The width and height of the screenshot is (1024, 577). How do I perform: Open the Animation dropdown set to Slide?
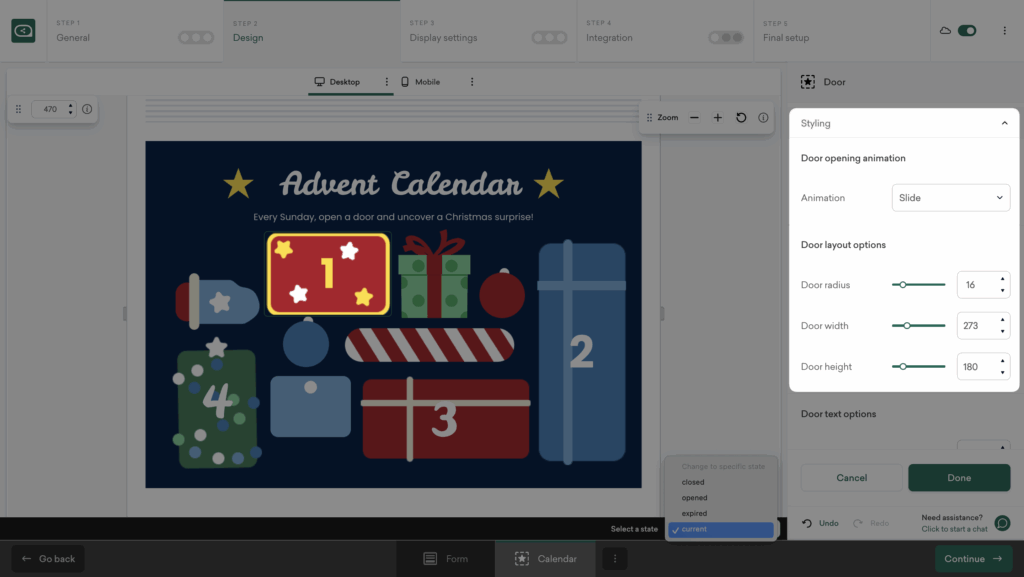(950, 198)
